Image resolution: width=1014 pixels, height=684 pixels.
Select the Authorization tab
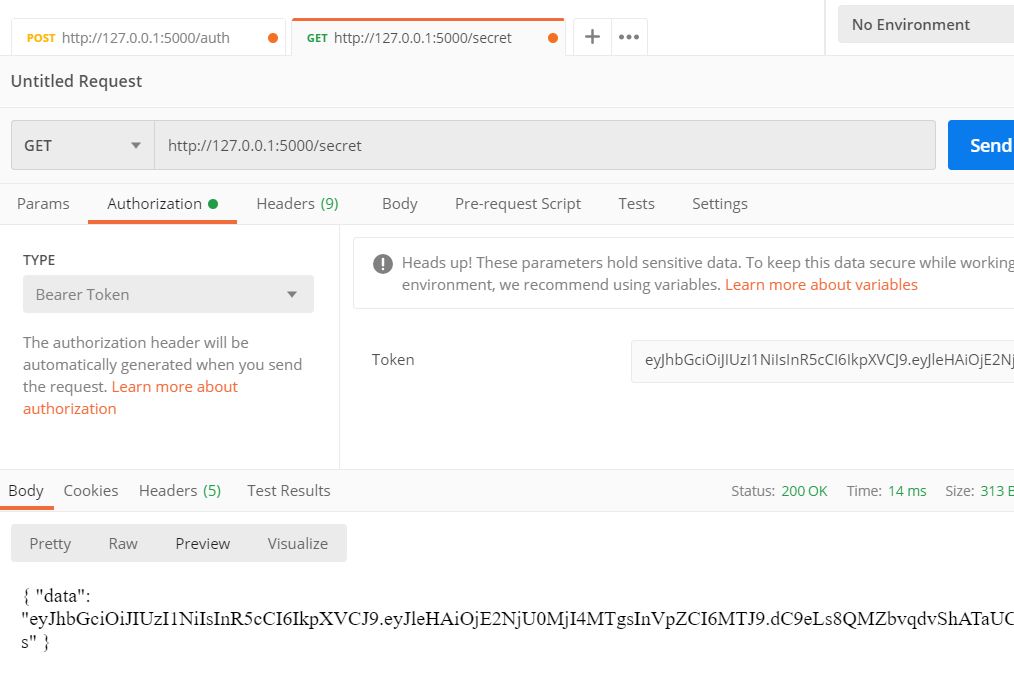click(x=162, y=204)
